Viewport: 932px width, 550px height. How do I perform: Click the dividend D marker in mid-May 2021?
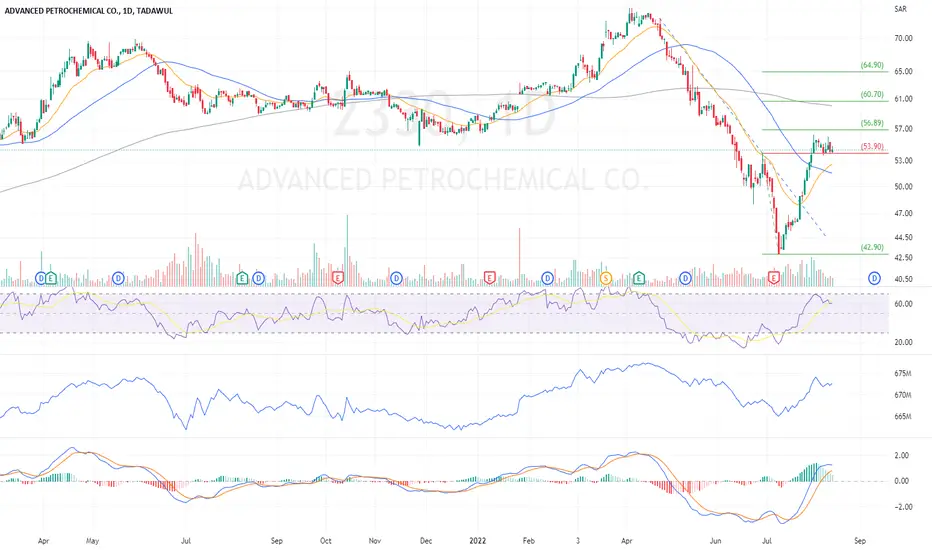tap(118, 278)
